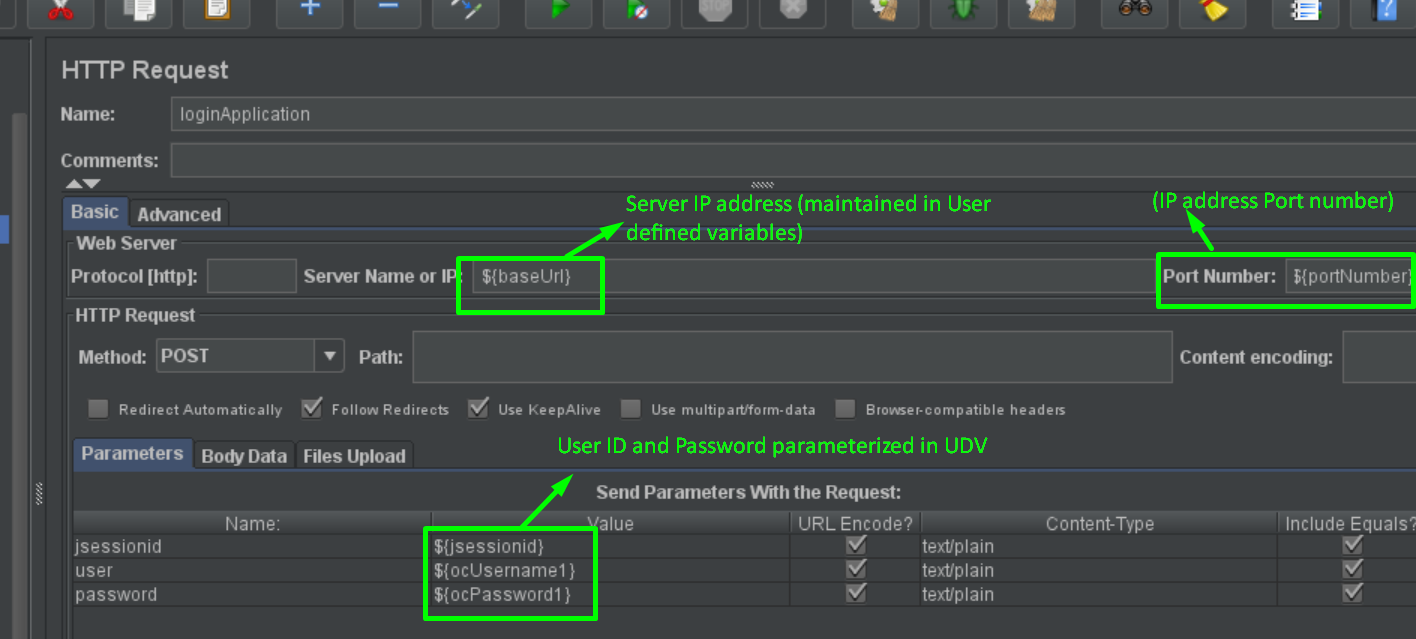The height and width of the screenshot is (639, 1416).
Task: Enable Browser-compatible headers checkbox
Action: [x=846, y=409]
